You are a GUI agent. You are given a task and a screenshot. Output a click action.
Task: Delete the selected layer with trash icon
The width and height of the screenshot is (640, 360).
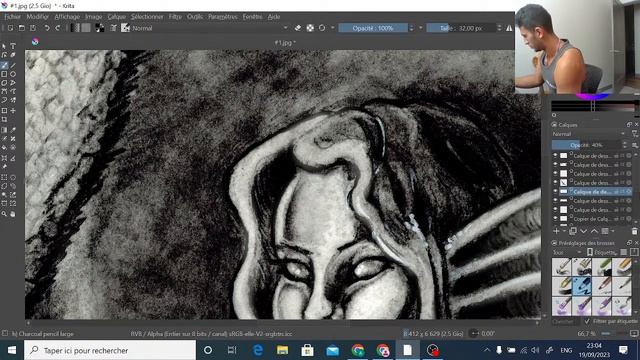(634, 231)
